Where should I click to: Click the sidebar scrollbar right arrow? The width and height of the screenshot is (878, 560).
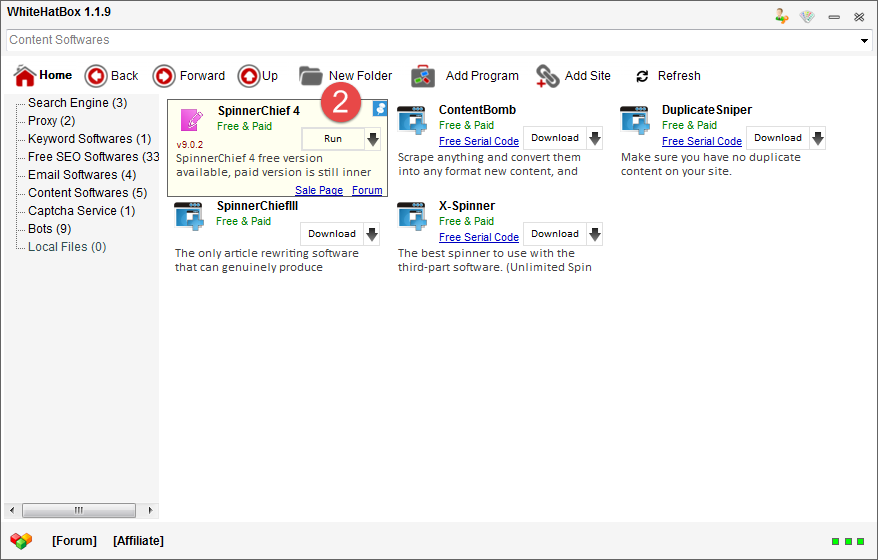click(x=150, y=510)
